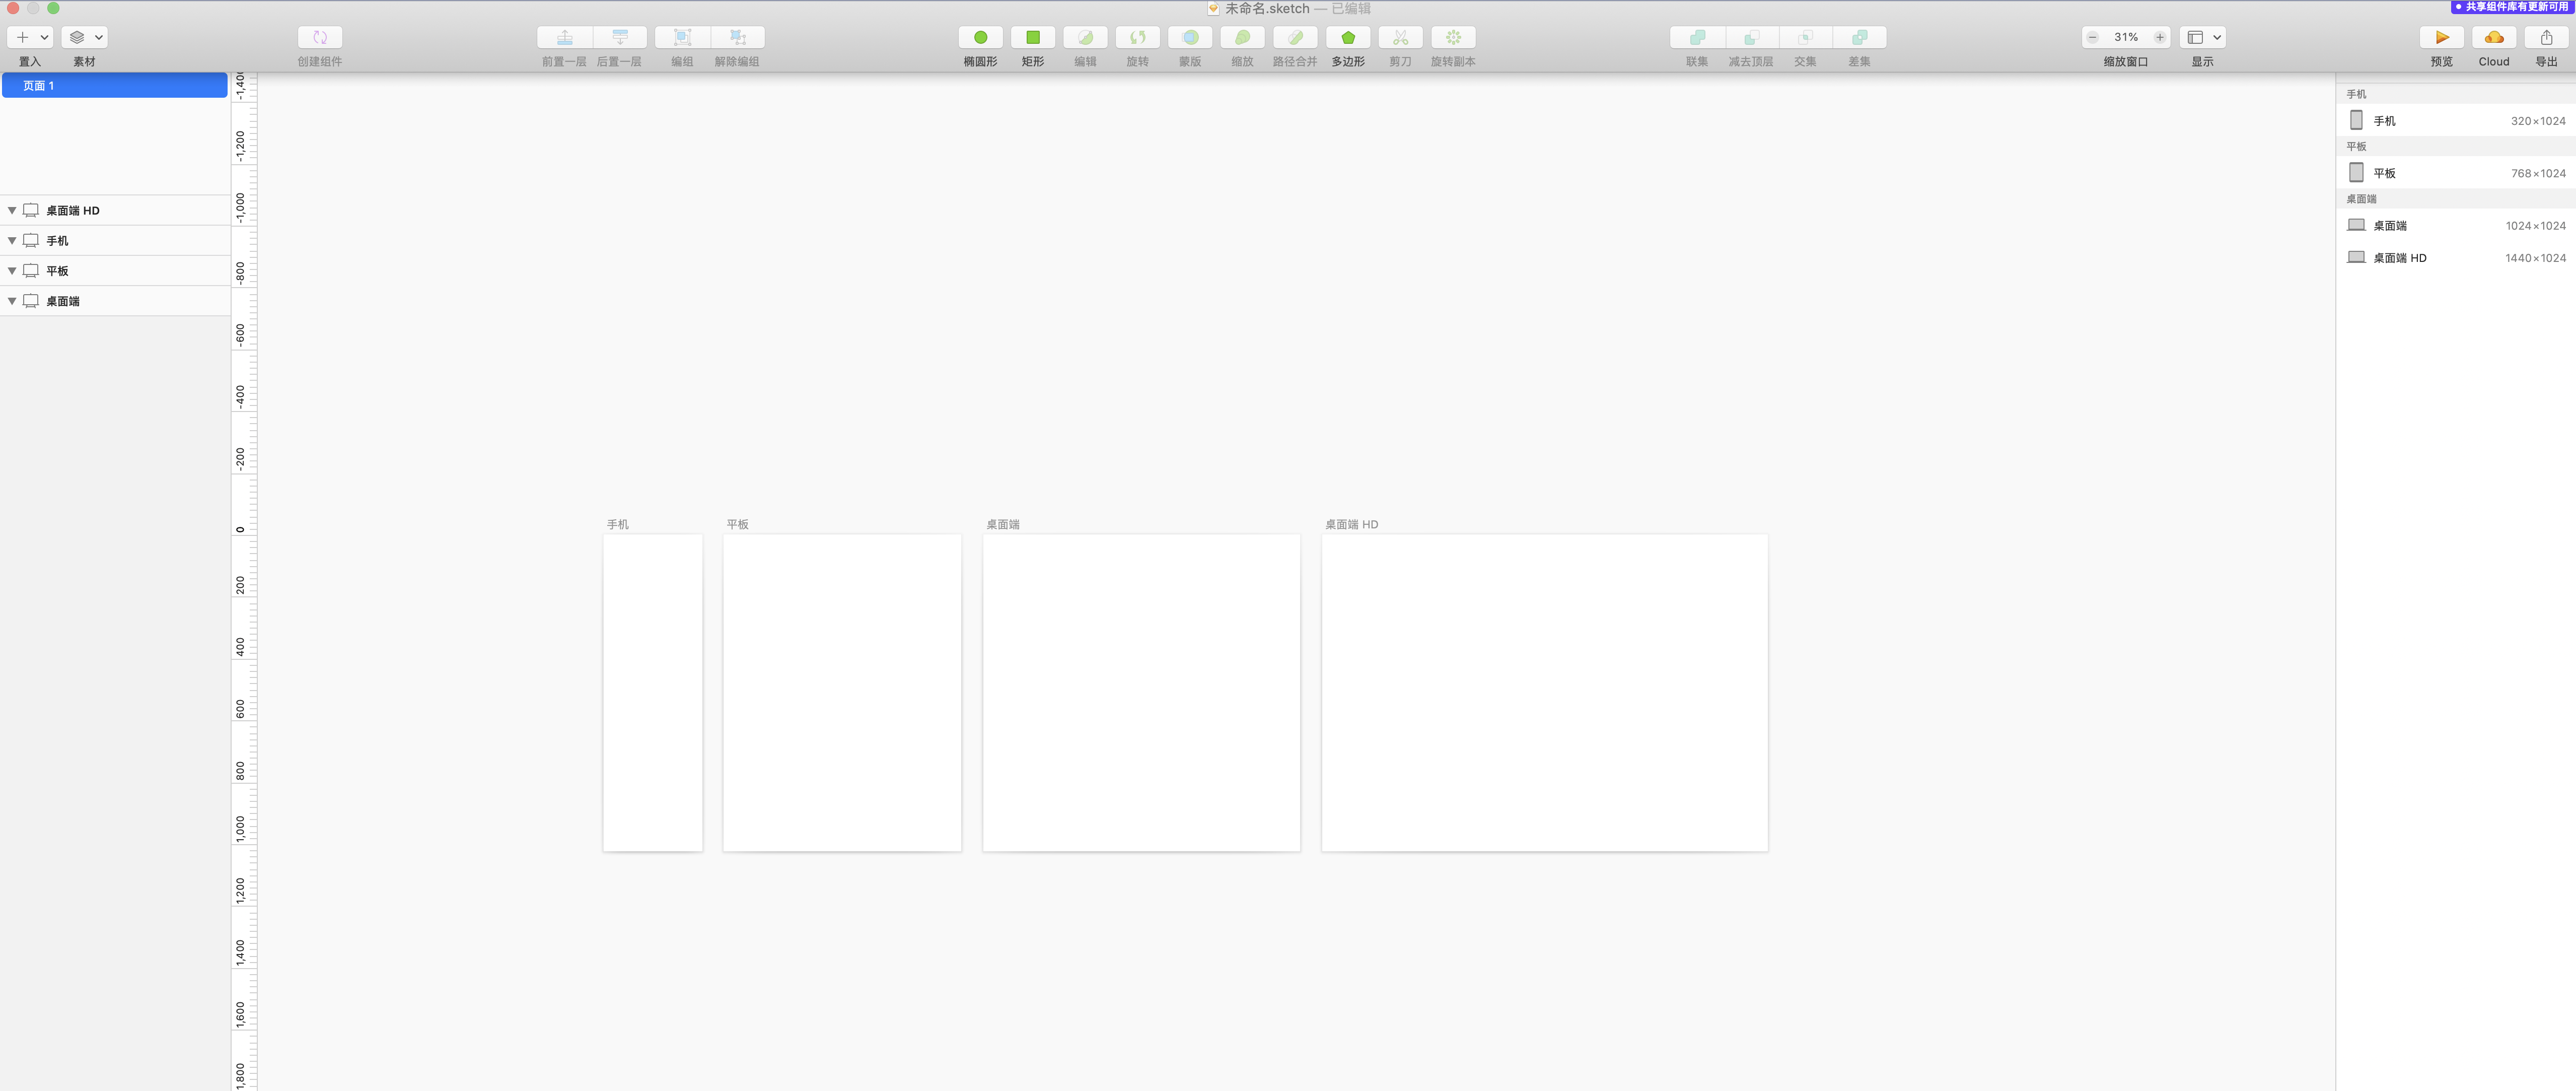Click the Export (导出) share icon
This screenshot has height=1091, width=2576.
pos(2545,38)
